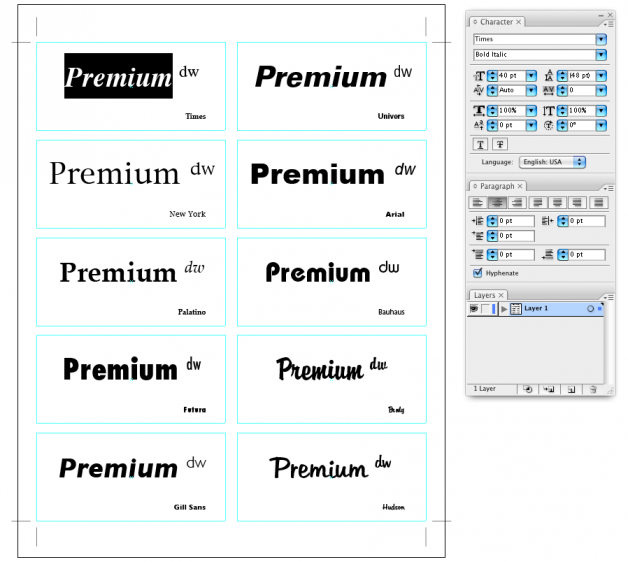Click space before paragraph icon
Screen dimensions: 628x562
click(478, 254)
